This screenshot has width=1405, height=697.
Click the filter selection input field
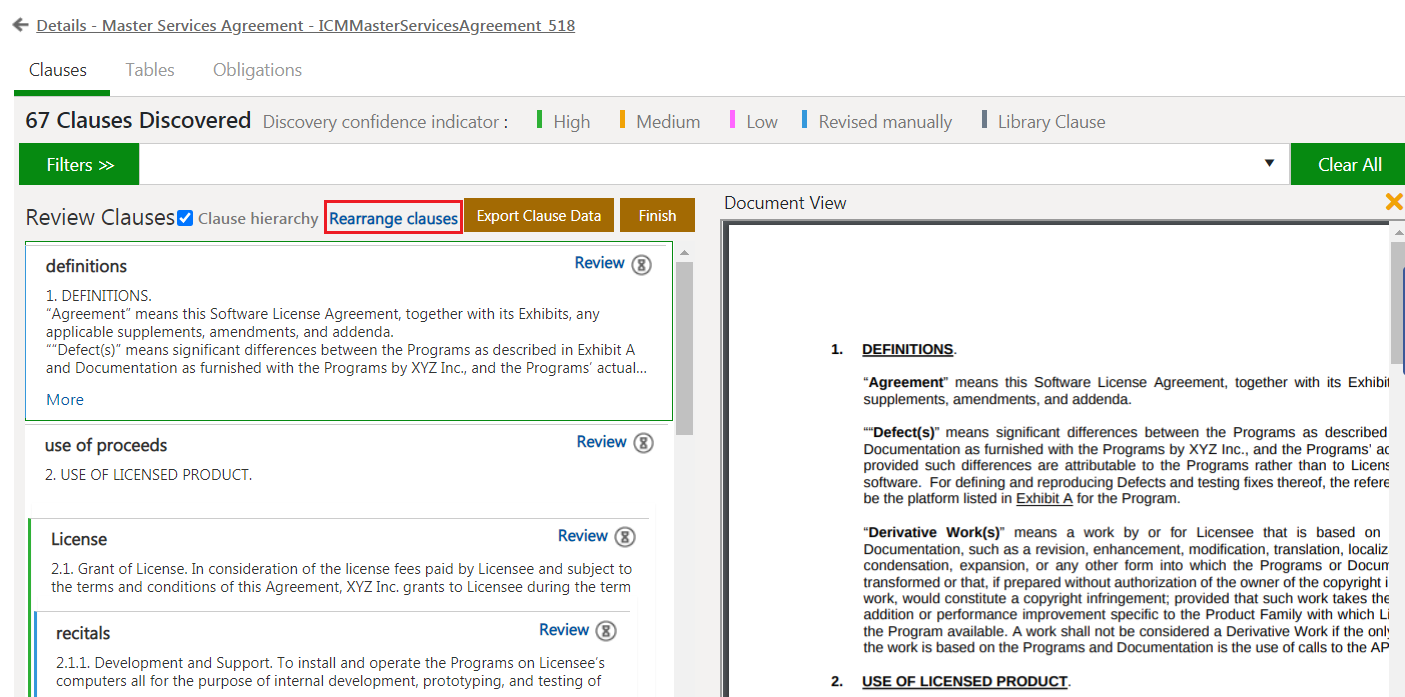click(x=700, y=165)
